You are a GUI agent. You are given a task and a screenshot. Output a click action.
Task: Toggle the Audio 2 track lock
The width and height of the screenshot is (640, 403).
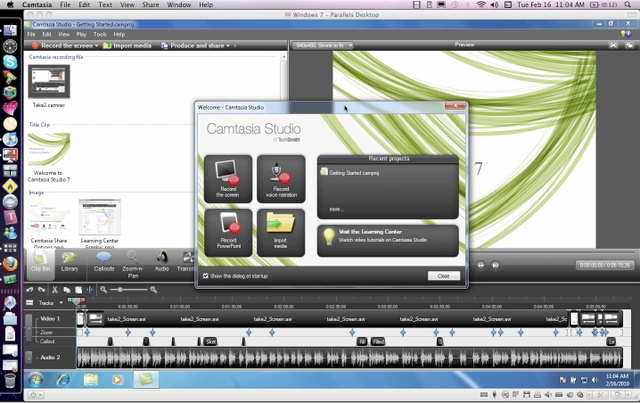(x=29, y=357)
